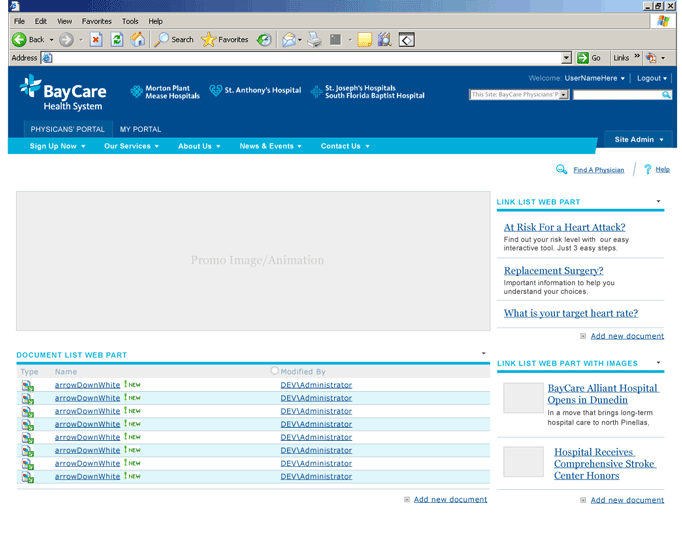Select the Modified By column radio button
This screenshot has width=682, height=545.
(x=274, y=371)
